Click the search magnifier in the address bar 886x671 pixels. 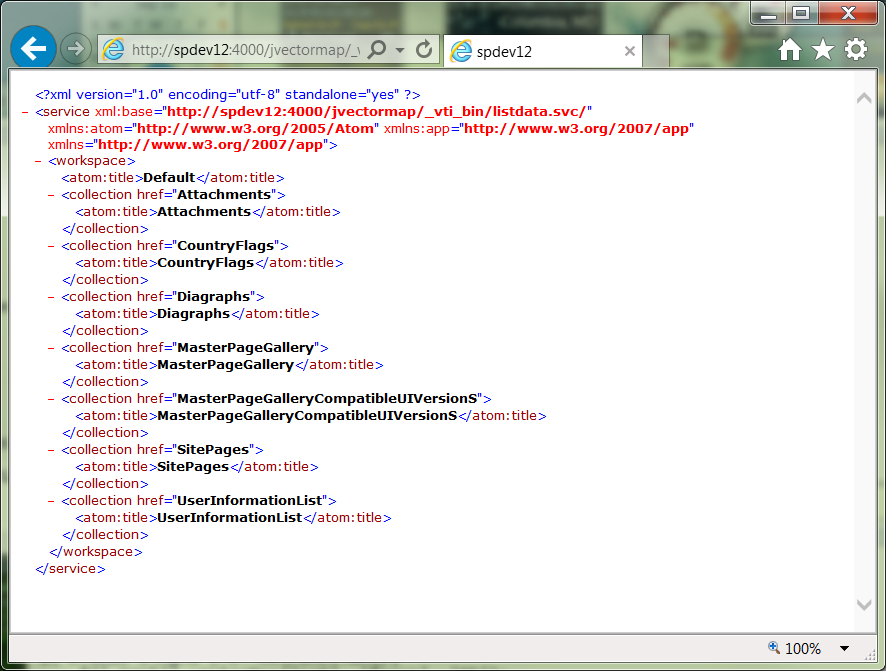click(378, 48)
